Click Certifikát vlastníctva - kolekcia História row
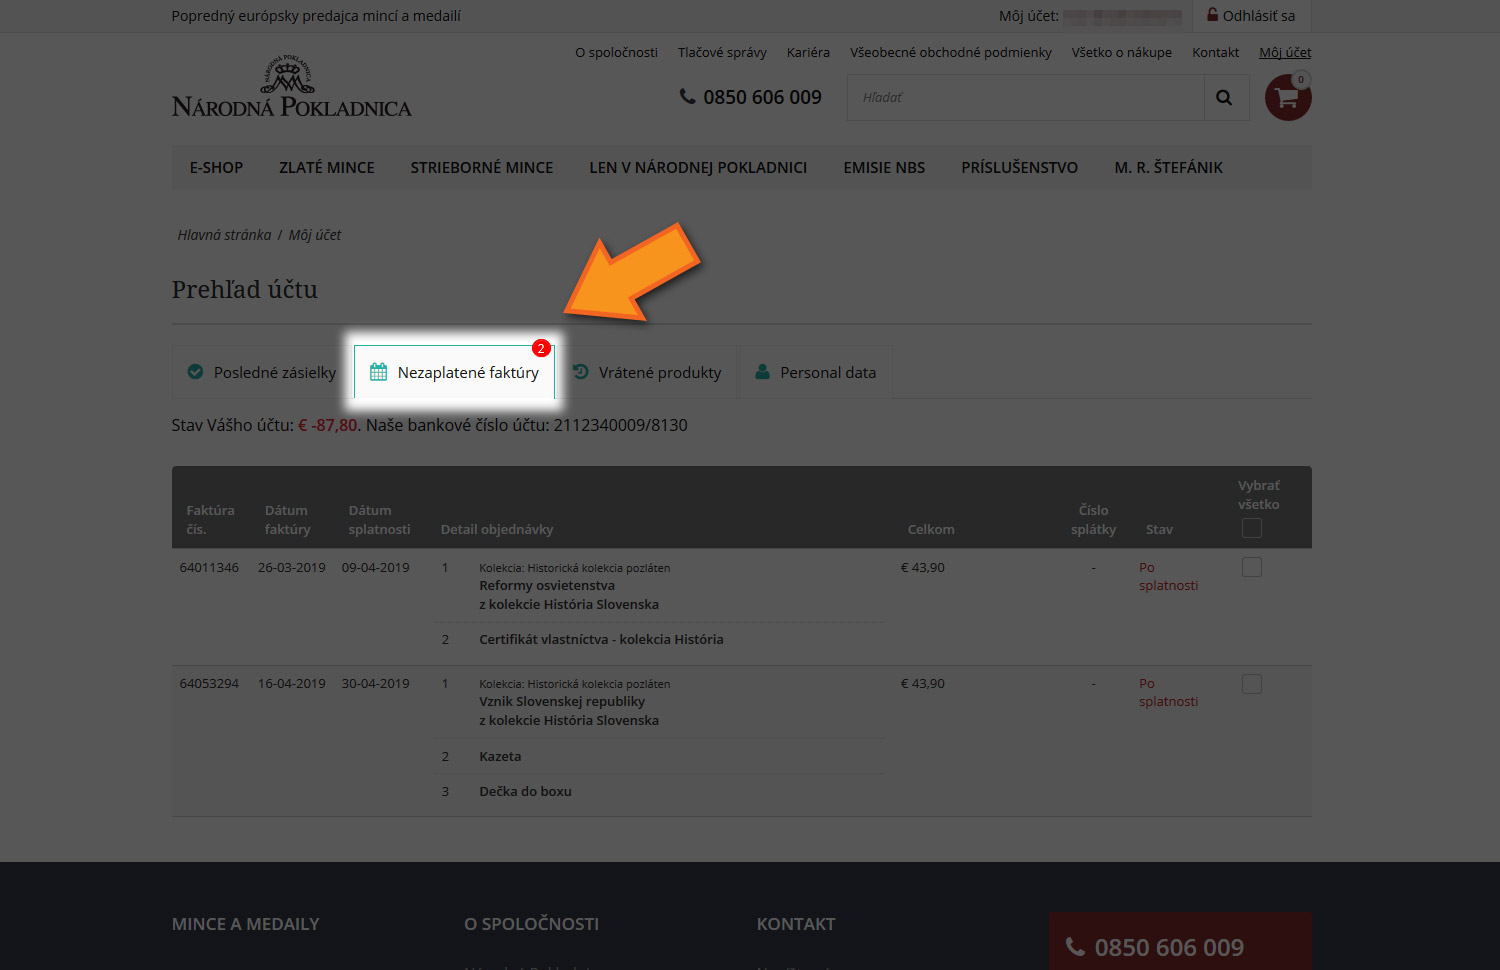Viewport: 1500px width, 970px height. (601, 640)
